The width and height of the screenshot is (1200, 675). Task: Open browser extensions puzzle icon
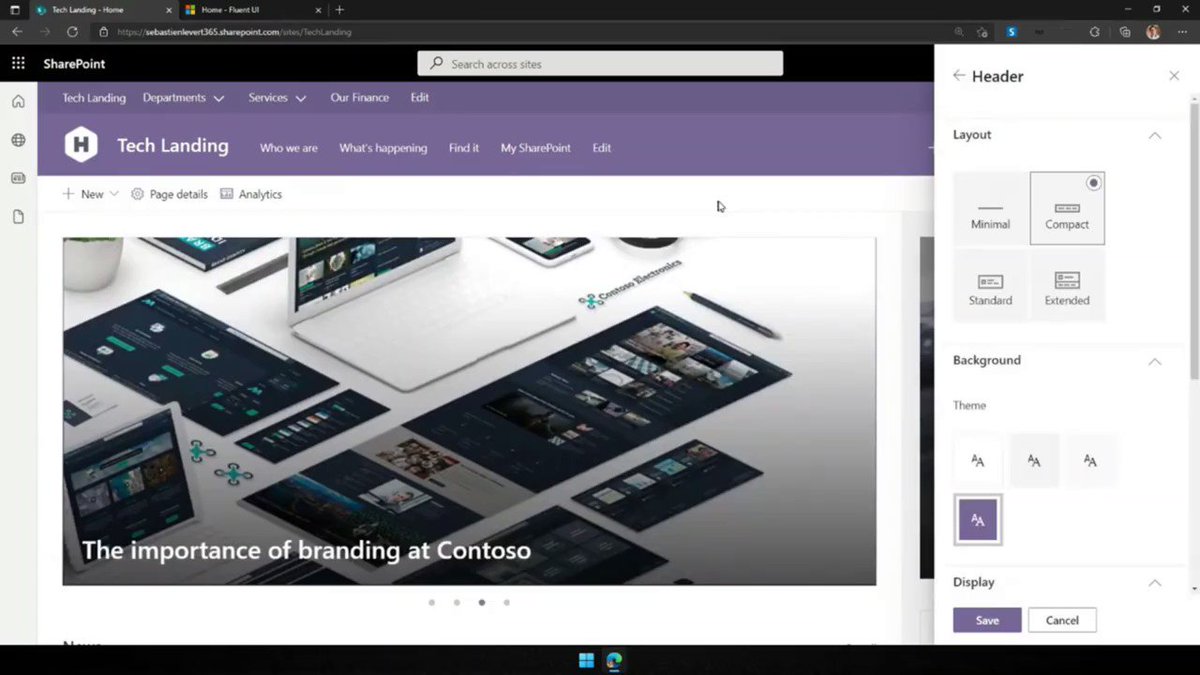(1095, 32)
